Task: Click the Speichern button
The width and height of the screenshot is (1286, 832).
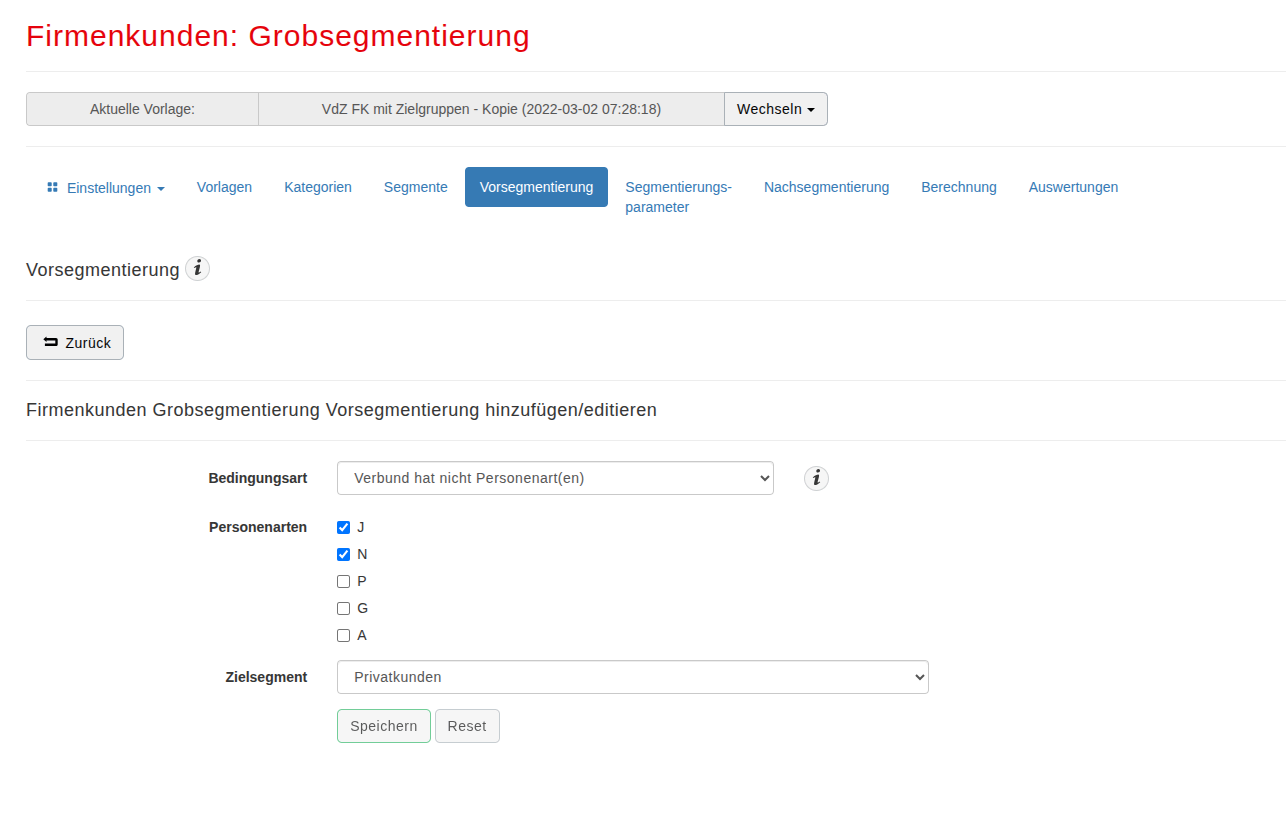Action: point(384,726)
